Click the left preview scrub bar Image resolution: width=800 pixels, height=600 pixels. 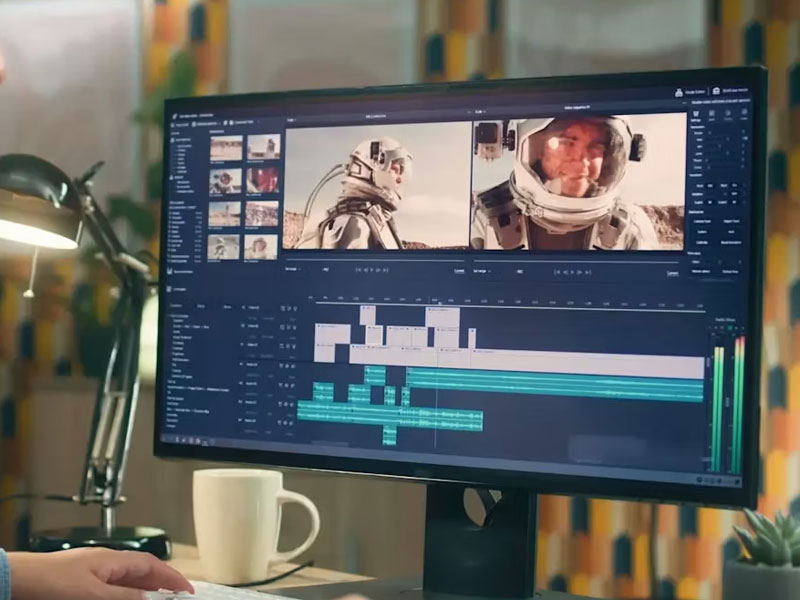click(x=374, y=260)
